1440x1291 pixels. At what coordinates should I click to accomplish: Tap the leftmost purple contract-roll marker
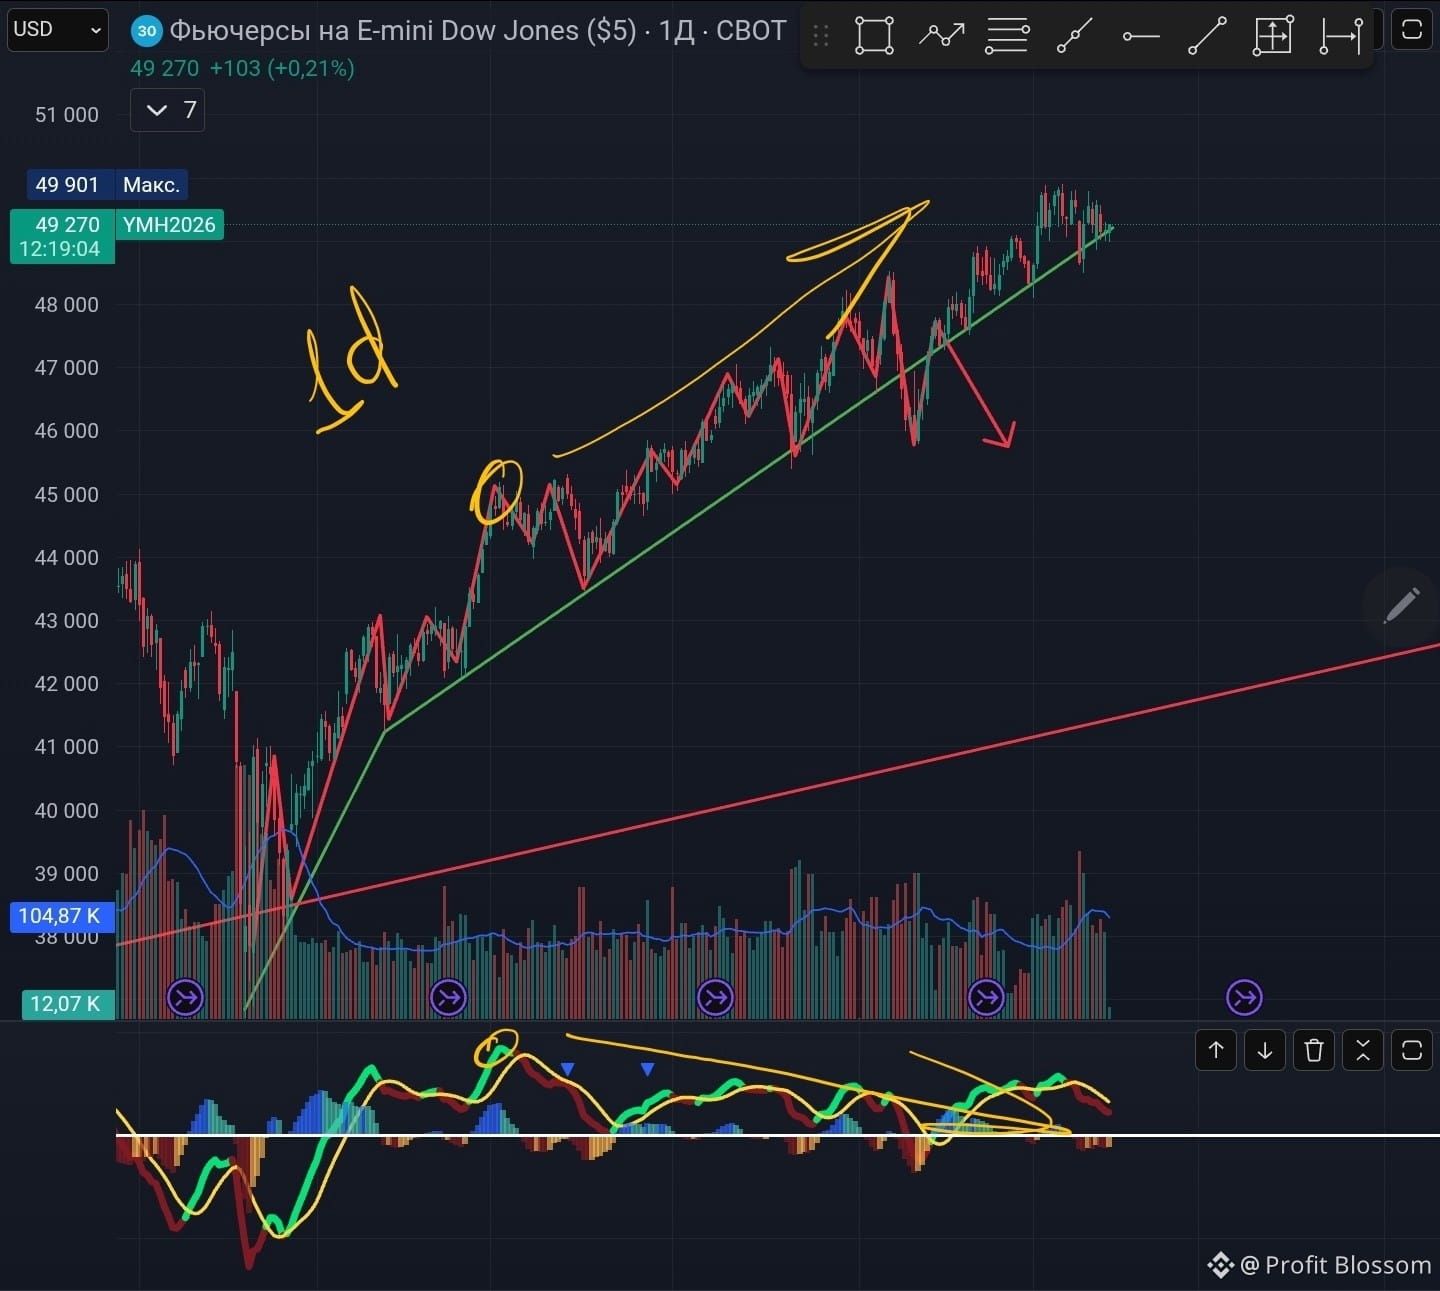click(x=185, y=997)
